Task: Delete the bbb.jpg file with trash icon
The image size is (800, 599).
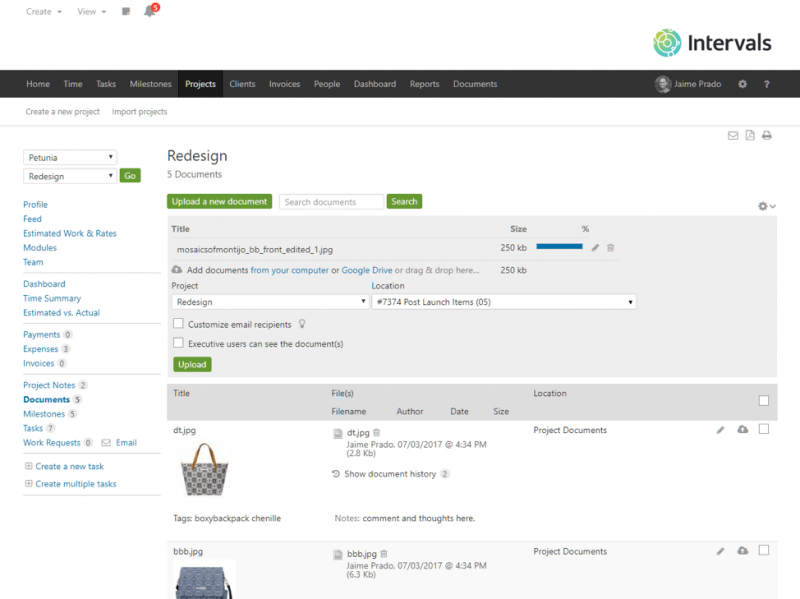Action: tap(384, 554)
